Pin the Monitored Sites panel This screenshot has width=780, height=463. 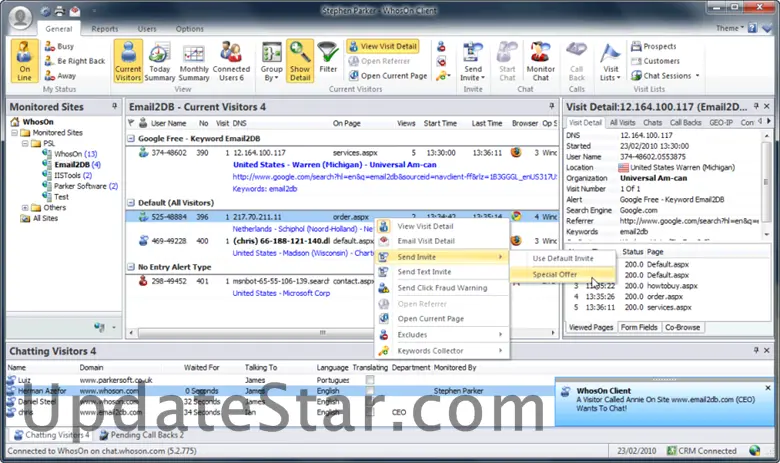coord(114,106)
